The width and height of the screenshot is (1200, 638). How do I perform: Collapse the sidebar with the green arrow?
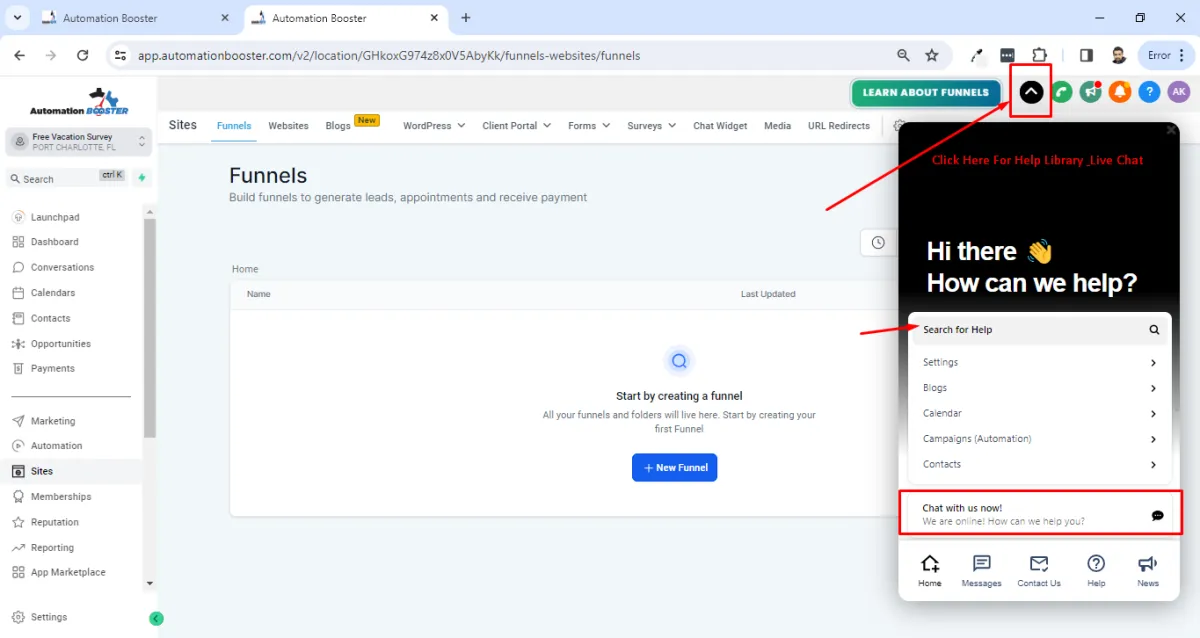point(156,618)
